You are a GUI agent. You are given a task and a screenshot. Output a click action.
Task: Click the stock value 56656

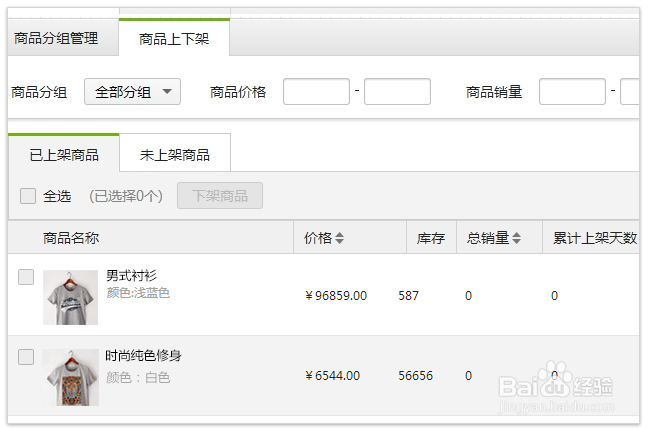click(x=415, y=376)
